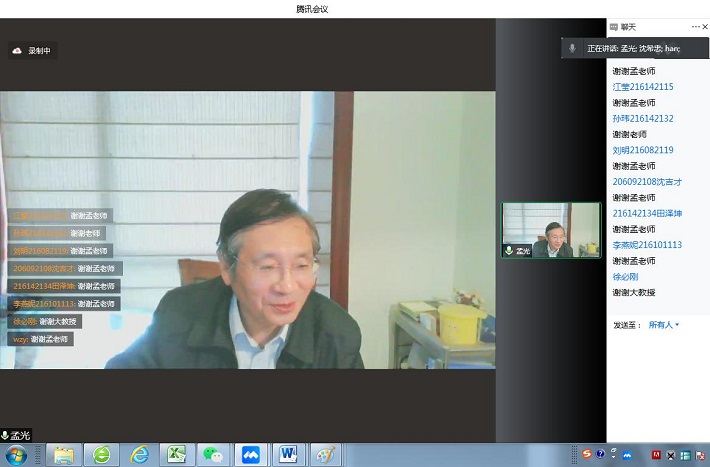Screen dimensions: 710x467
Task: Click sender name 李燕妮216101113 in chat
Action: tap(646, 245)
